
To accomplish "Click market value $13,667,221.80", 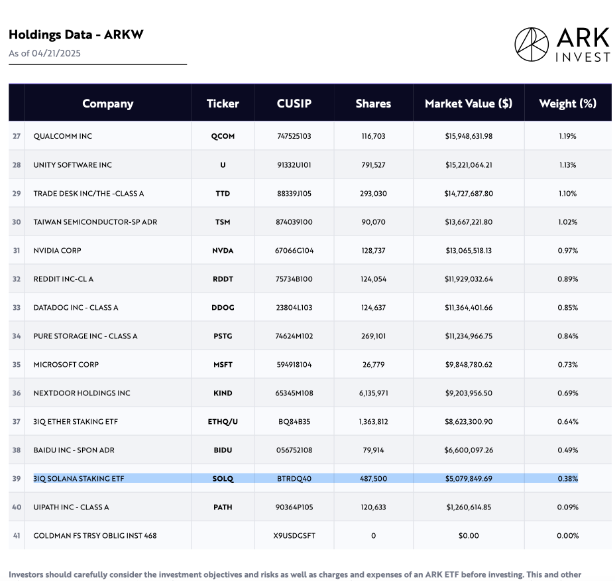I will 469,222.
